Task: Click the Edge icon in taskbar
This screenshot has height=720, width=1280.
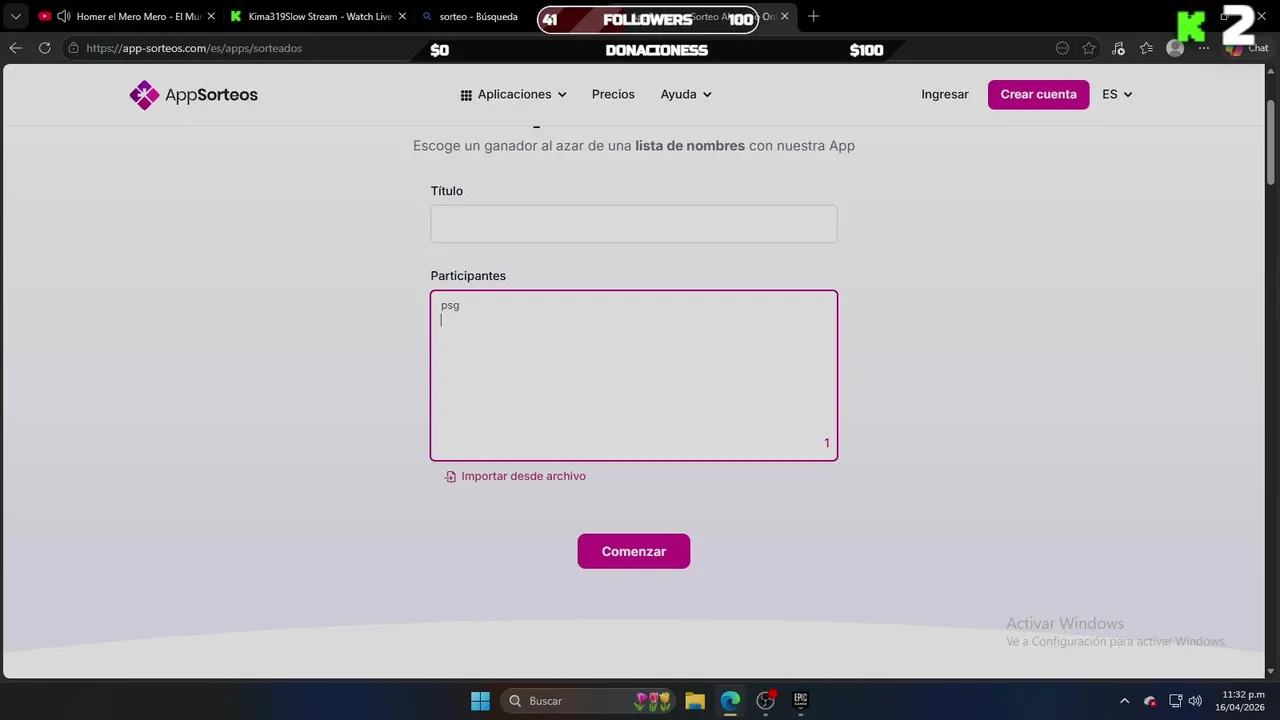Action: [730, 701]
